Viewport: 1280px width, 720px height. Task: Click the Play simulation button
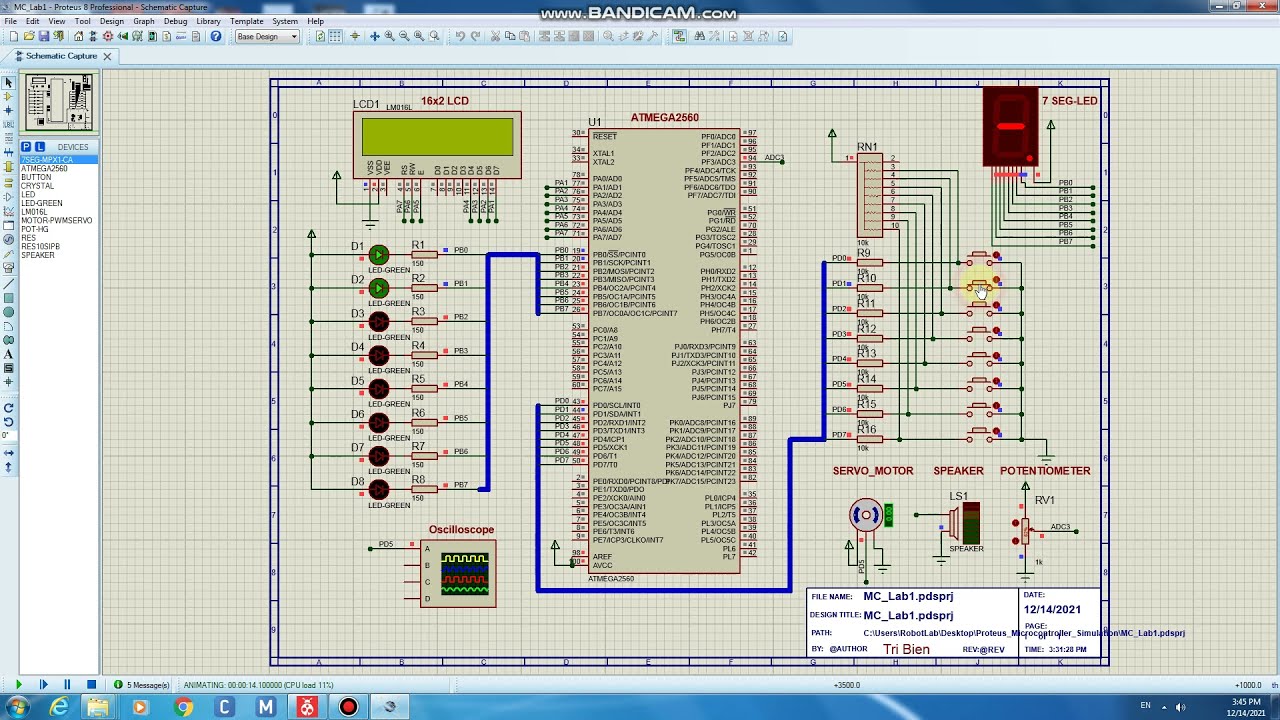point(17,685)
